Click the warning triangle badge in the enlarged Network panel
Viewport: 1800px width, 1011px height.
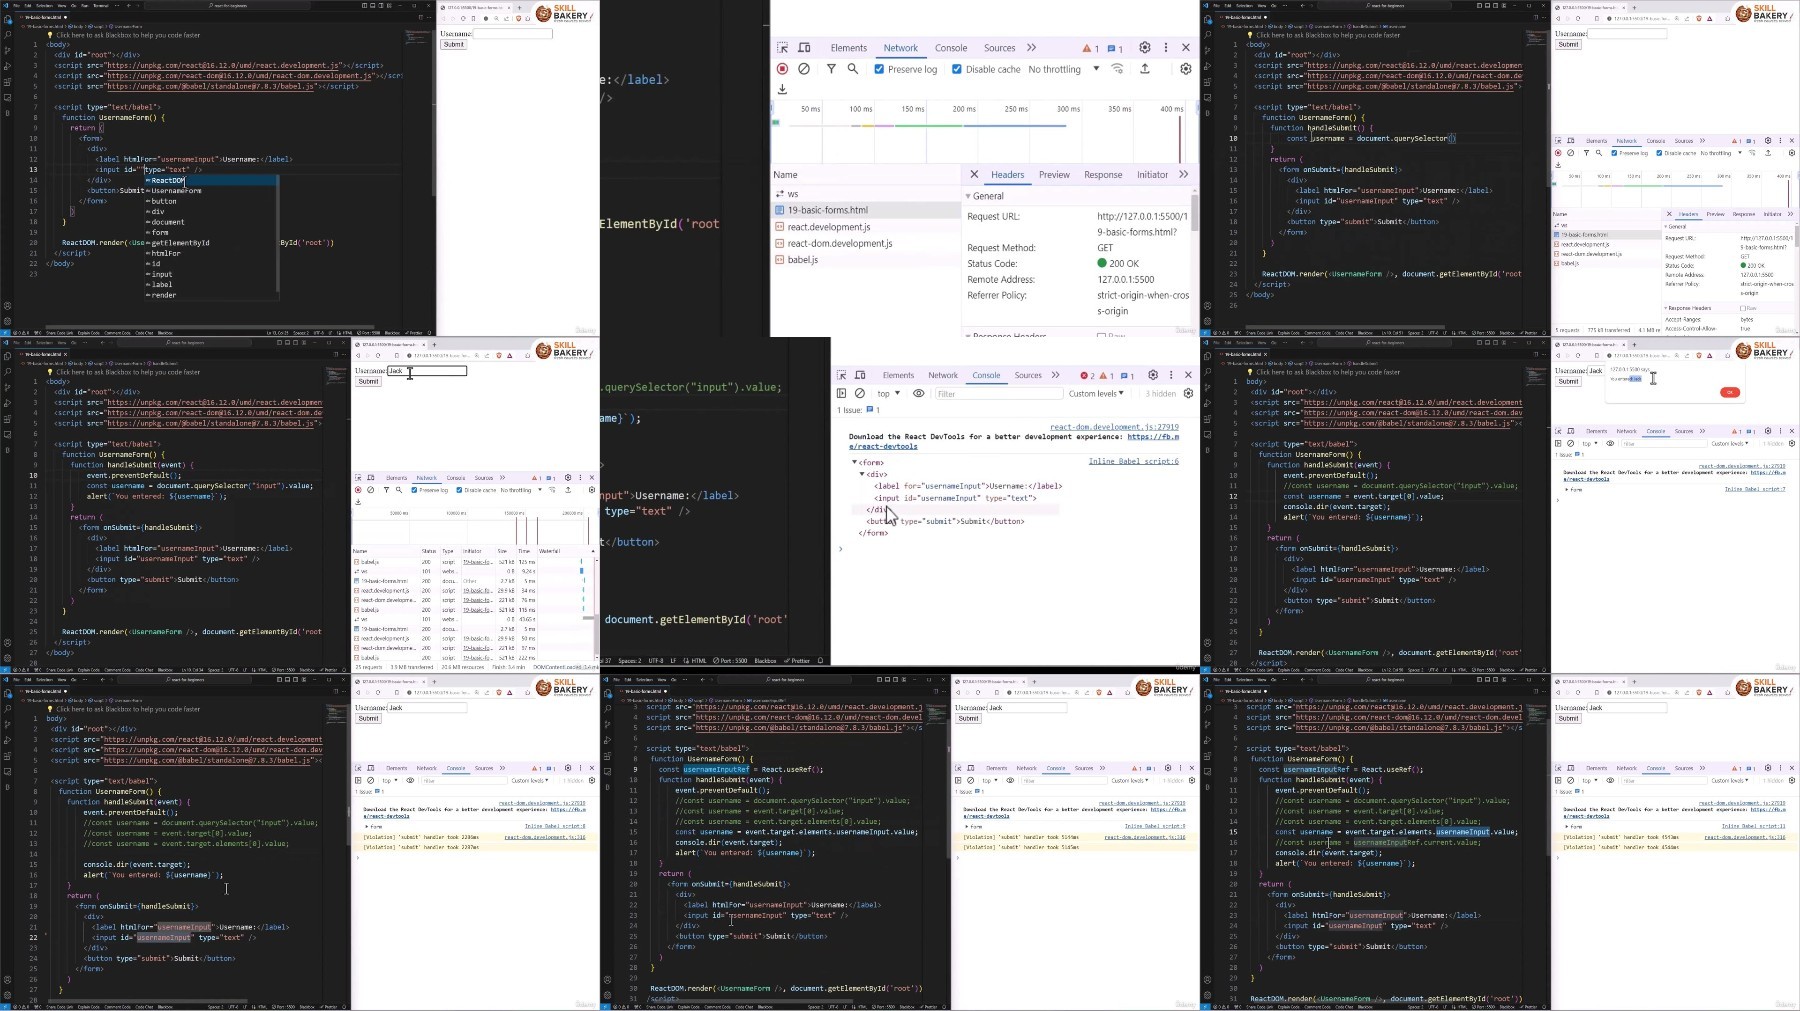1090,48
